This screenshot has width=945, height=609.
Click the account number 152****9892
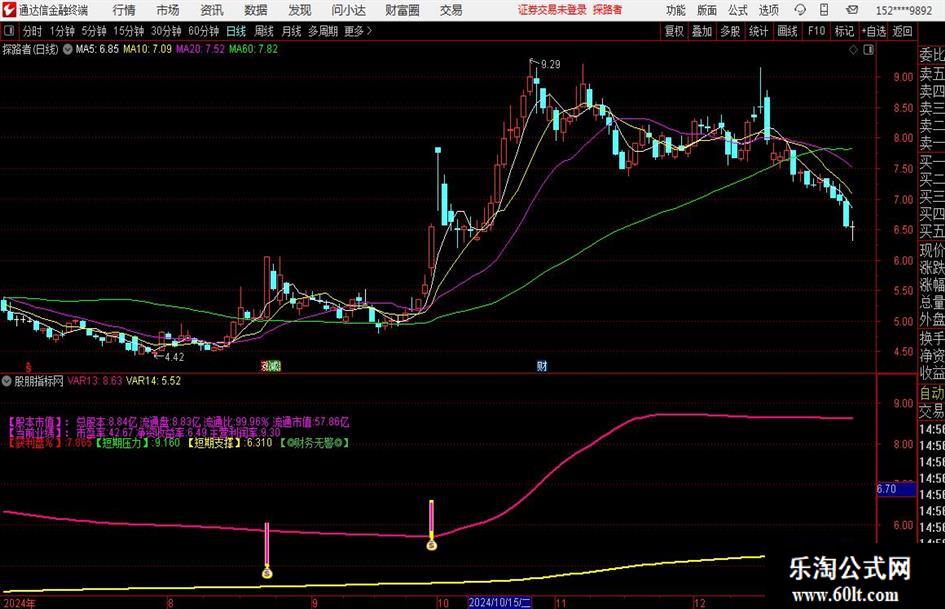point(903,10)
